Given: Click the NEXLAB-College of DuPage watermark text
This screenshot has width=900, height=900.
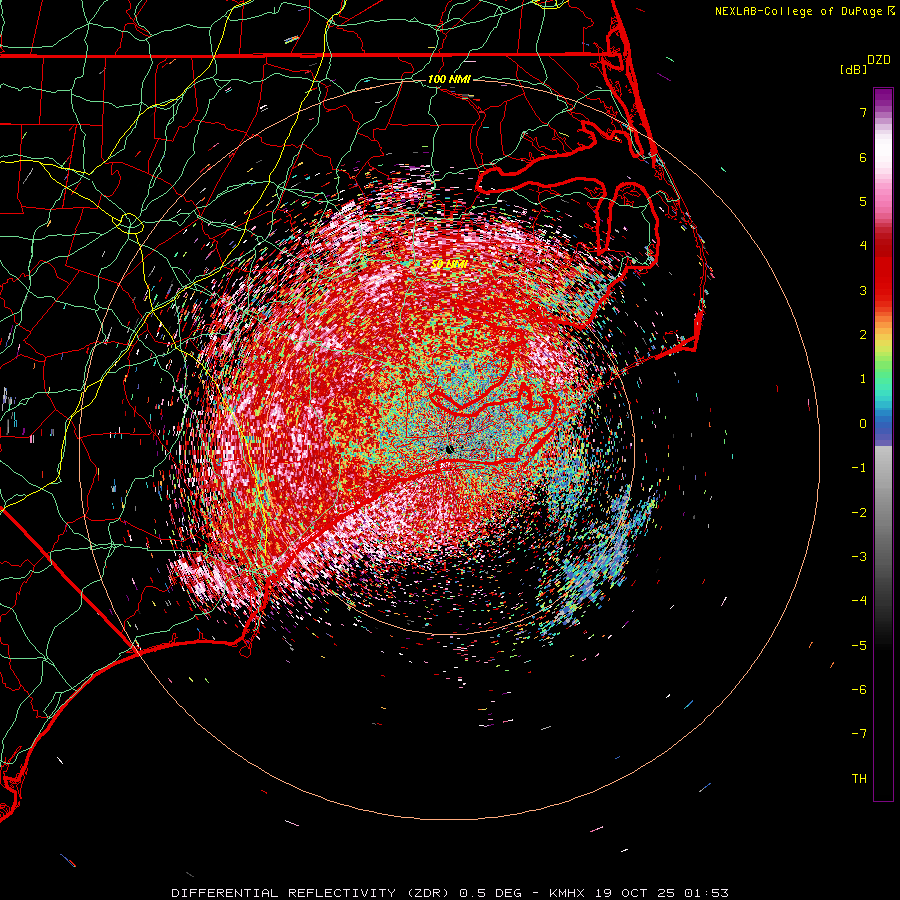Looking at the screenshot, I should 805,11.
